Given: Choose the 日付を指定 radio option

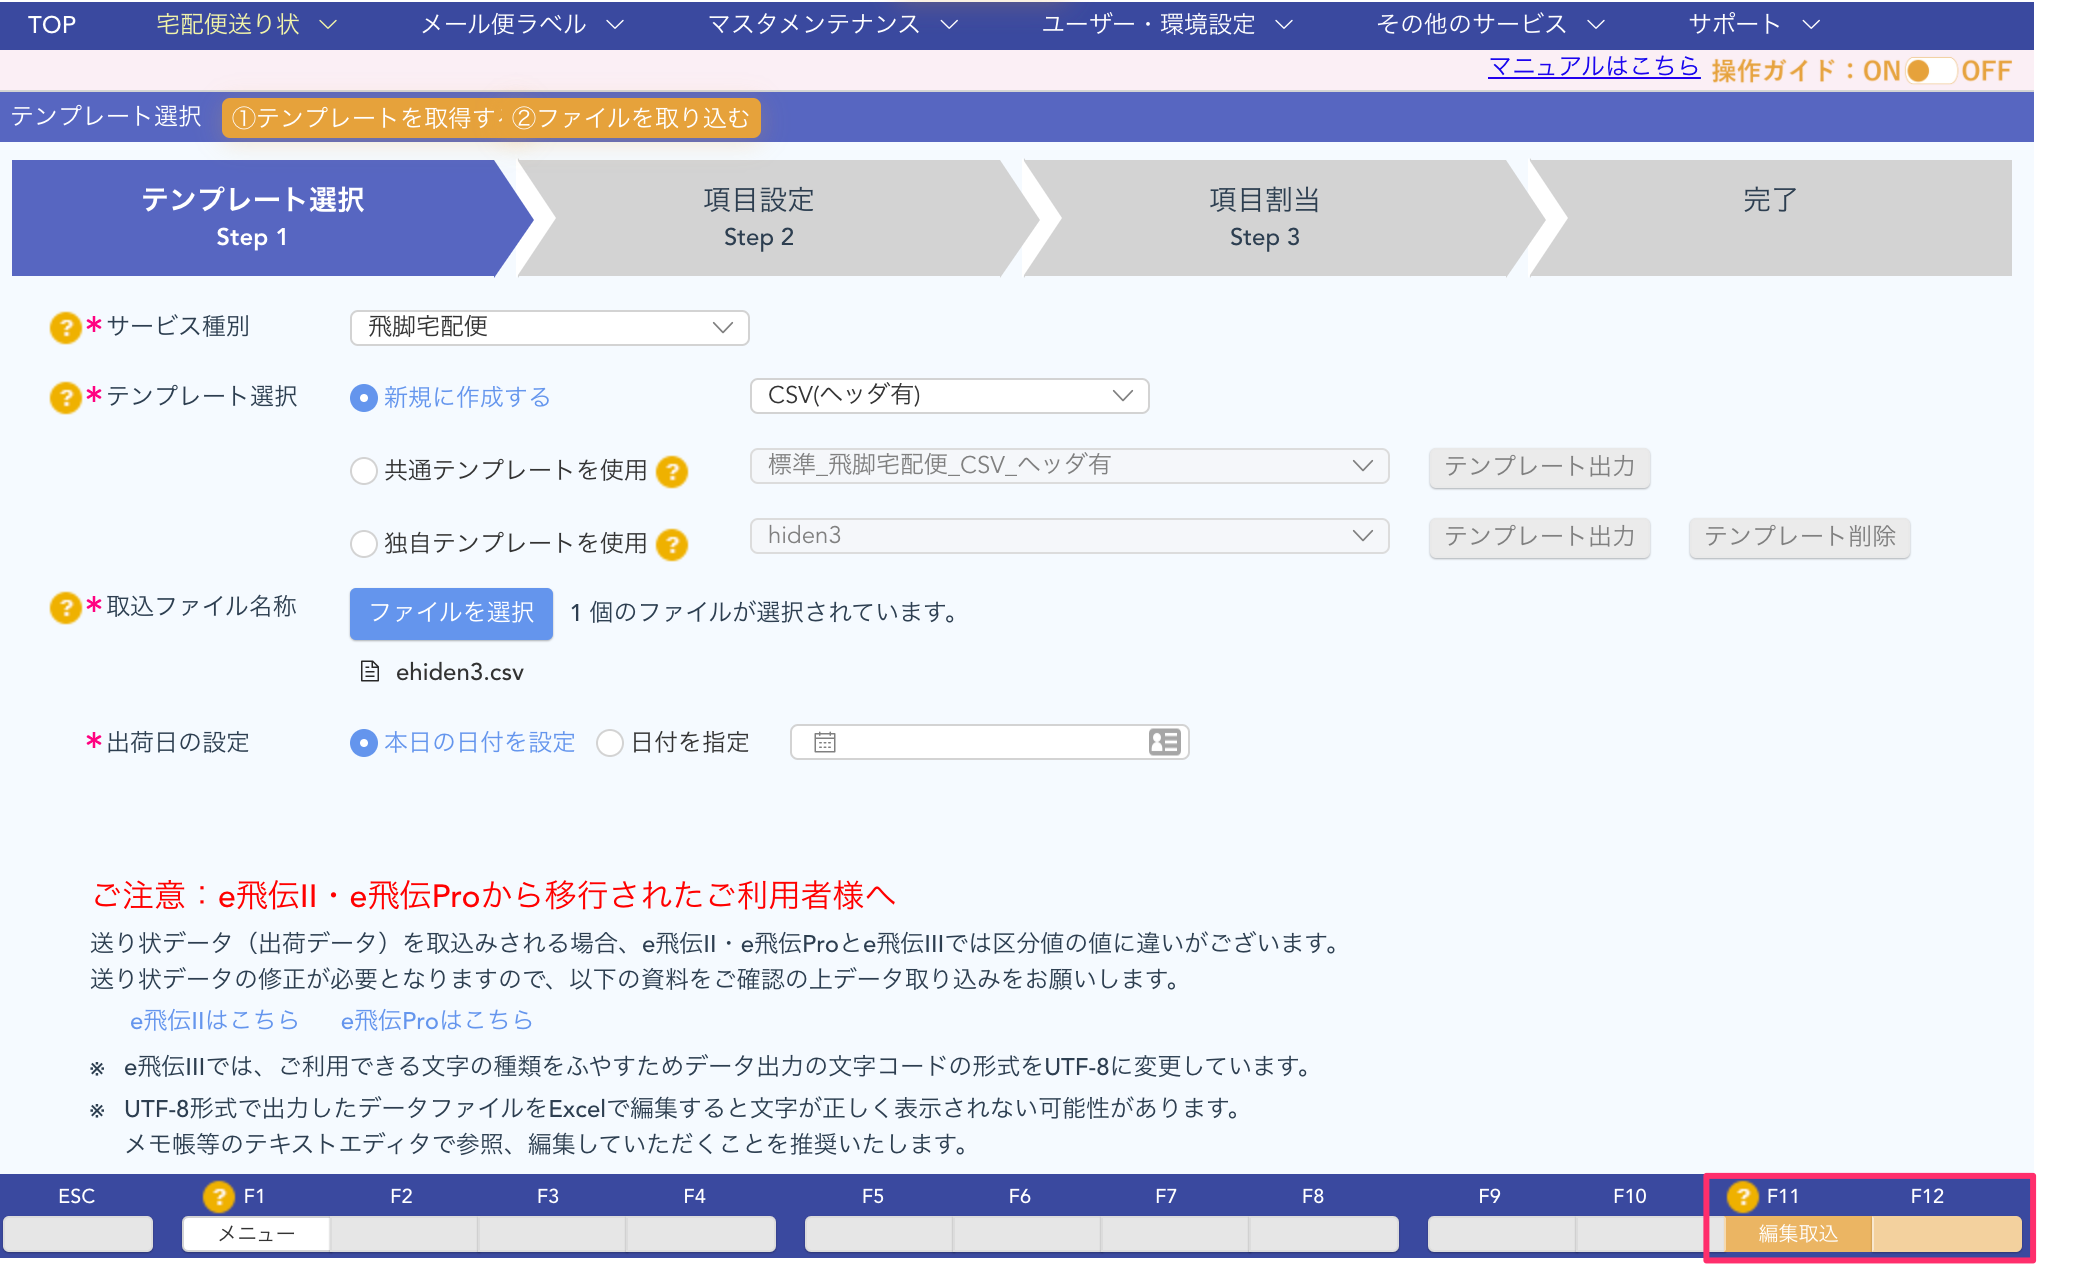Looking at the screenshot, I should click(x=610, y=743).
